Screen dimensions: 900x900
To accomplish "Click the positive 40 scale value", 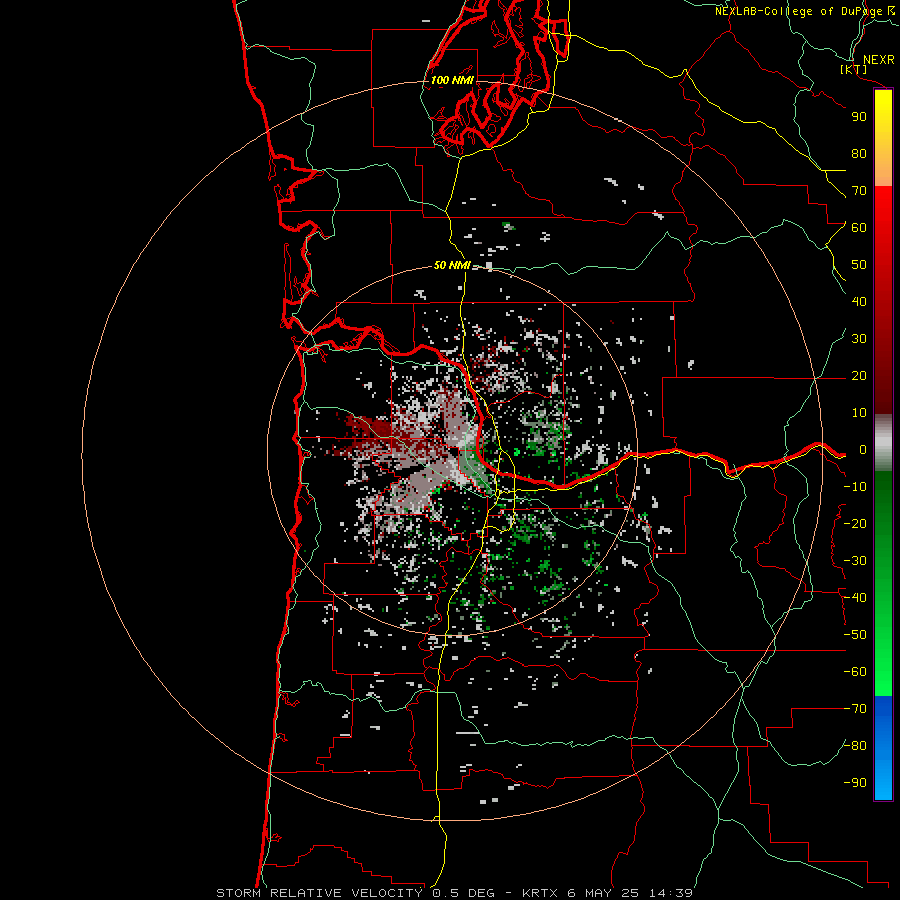I will pyautogui.click(x=859, y=302).
